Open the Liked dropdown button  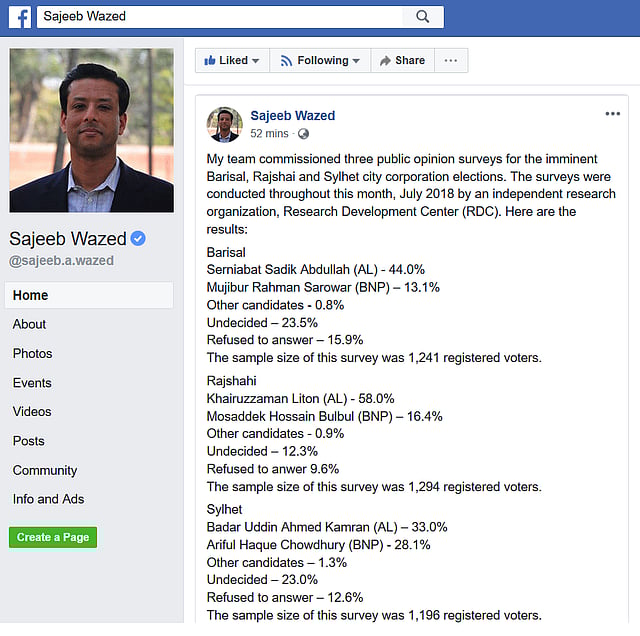(232, 60)
